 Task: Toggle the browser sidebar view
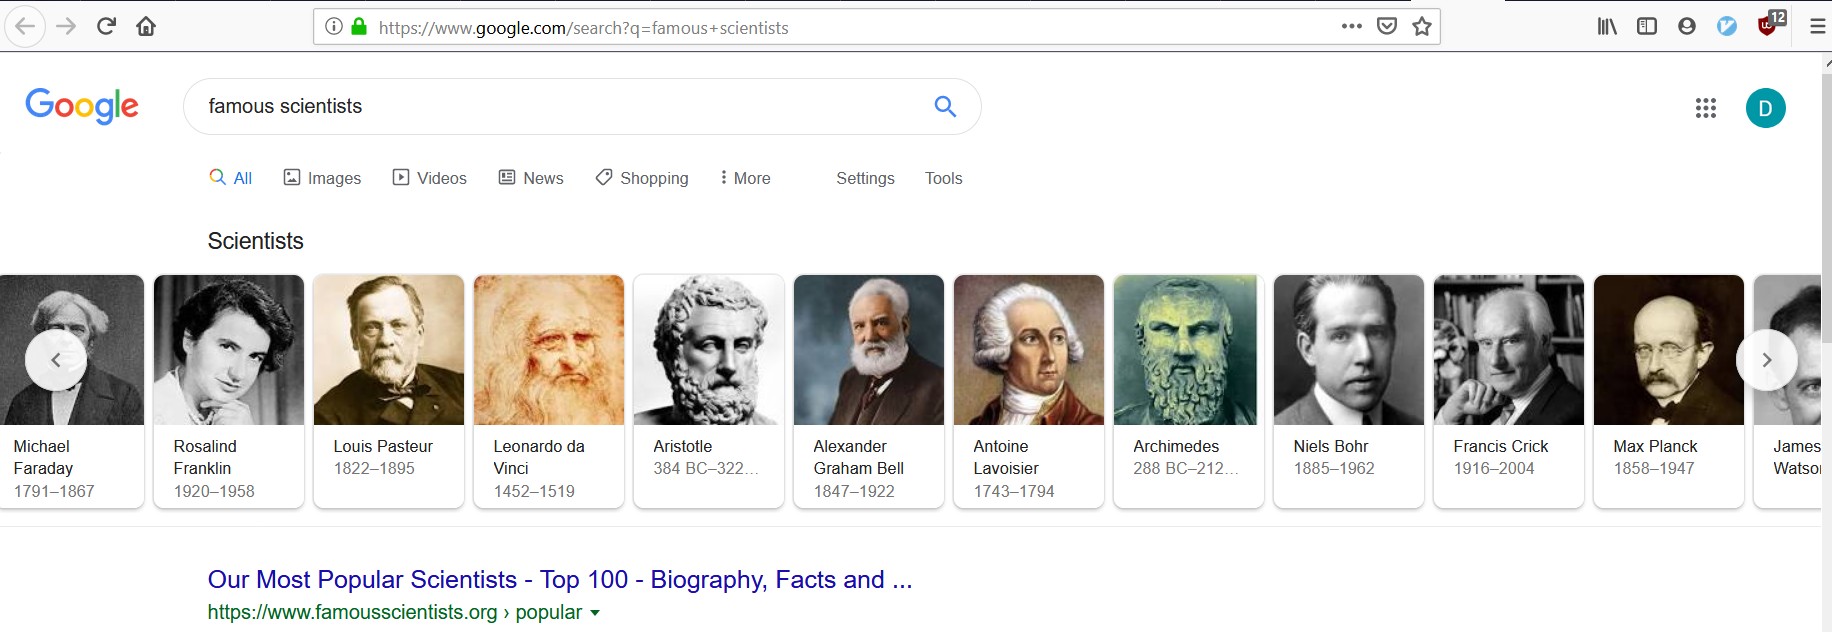(1646, 27)
